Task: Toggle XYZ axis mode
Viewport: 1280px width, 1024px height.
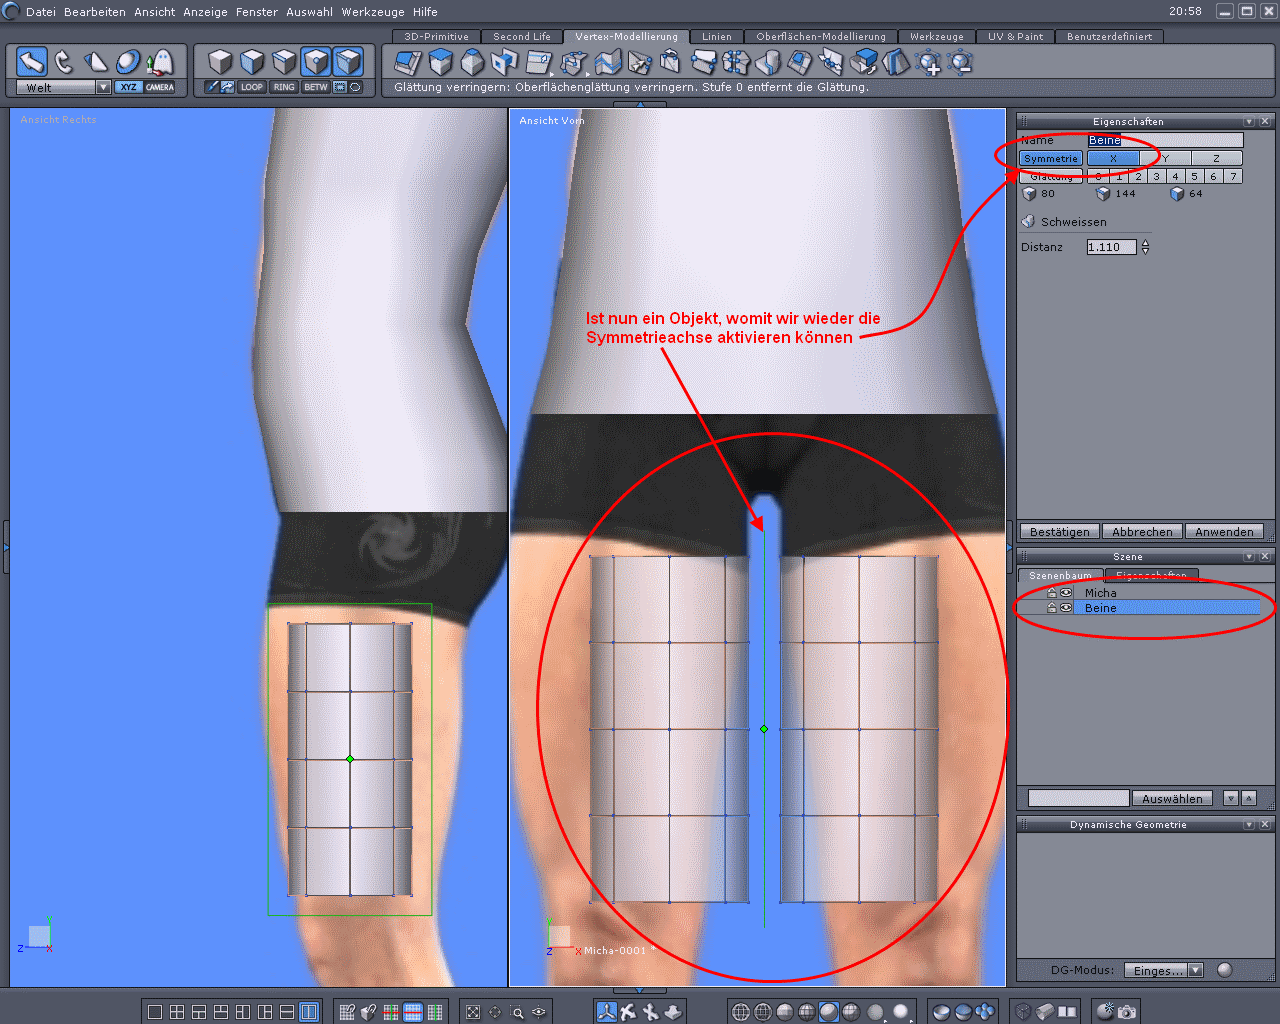Action: (129, 87)
